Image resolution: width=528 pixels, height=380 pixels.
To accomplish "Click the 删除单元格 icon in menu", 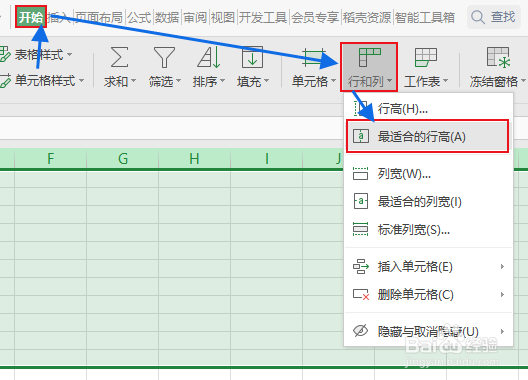I will (361, 294).
